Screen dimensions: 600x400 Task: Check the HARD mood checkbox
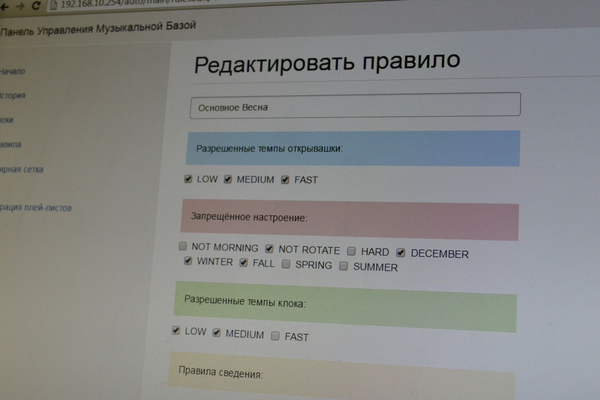tap(352, 251)
